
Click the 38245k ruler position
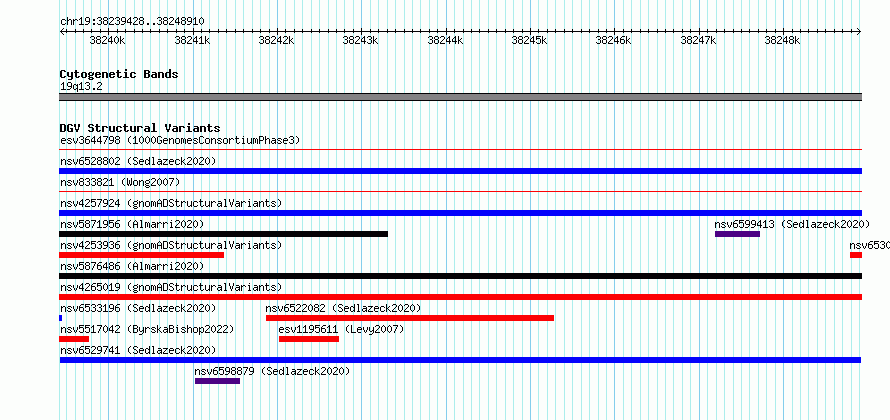(x=529, y=41)
